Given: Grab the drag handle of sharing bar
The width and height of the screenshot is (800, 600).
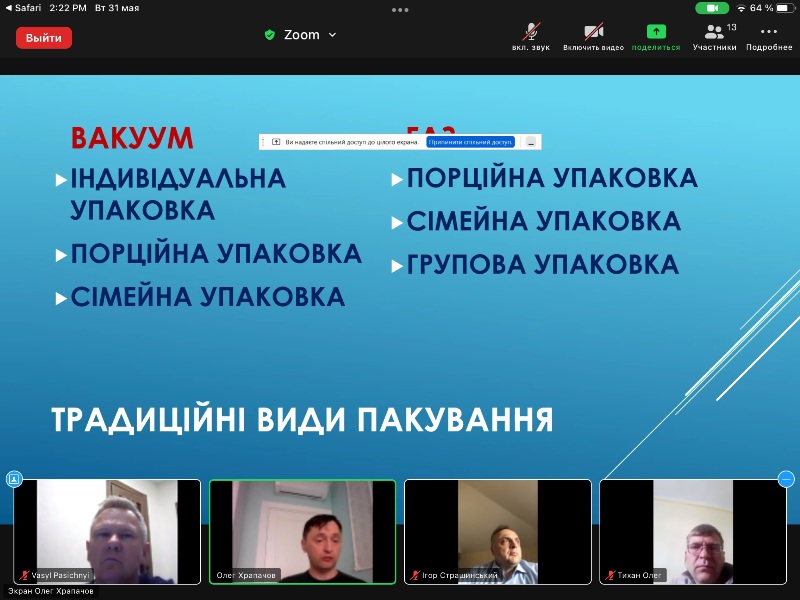Looking at the screenshot, I should coord(263,142).
